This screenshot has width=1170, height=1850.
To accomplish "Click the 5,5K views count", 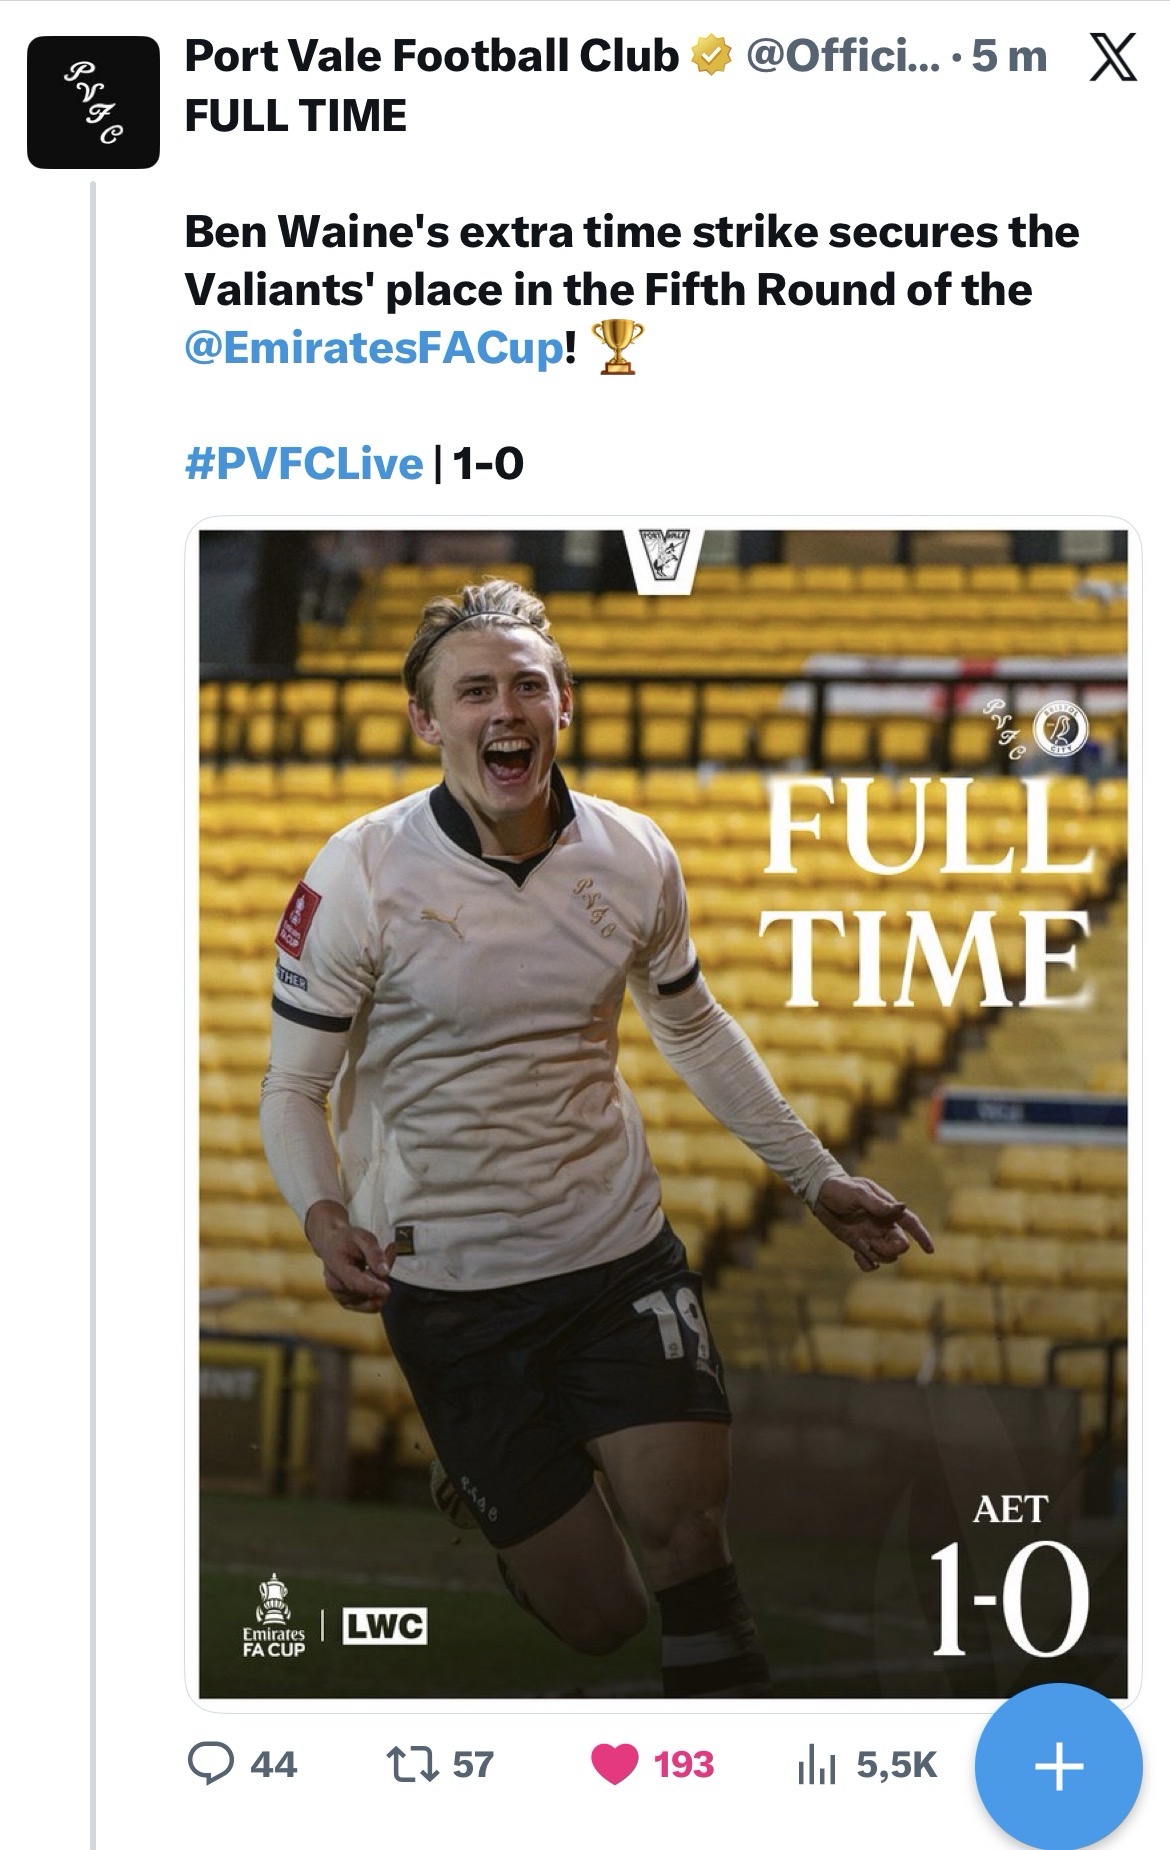I will click(897, 1764).
